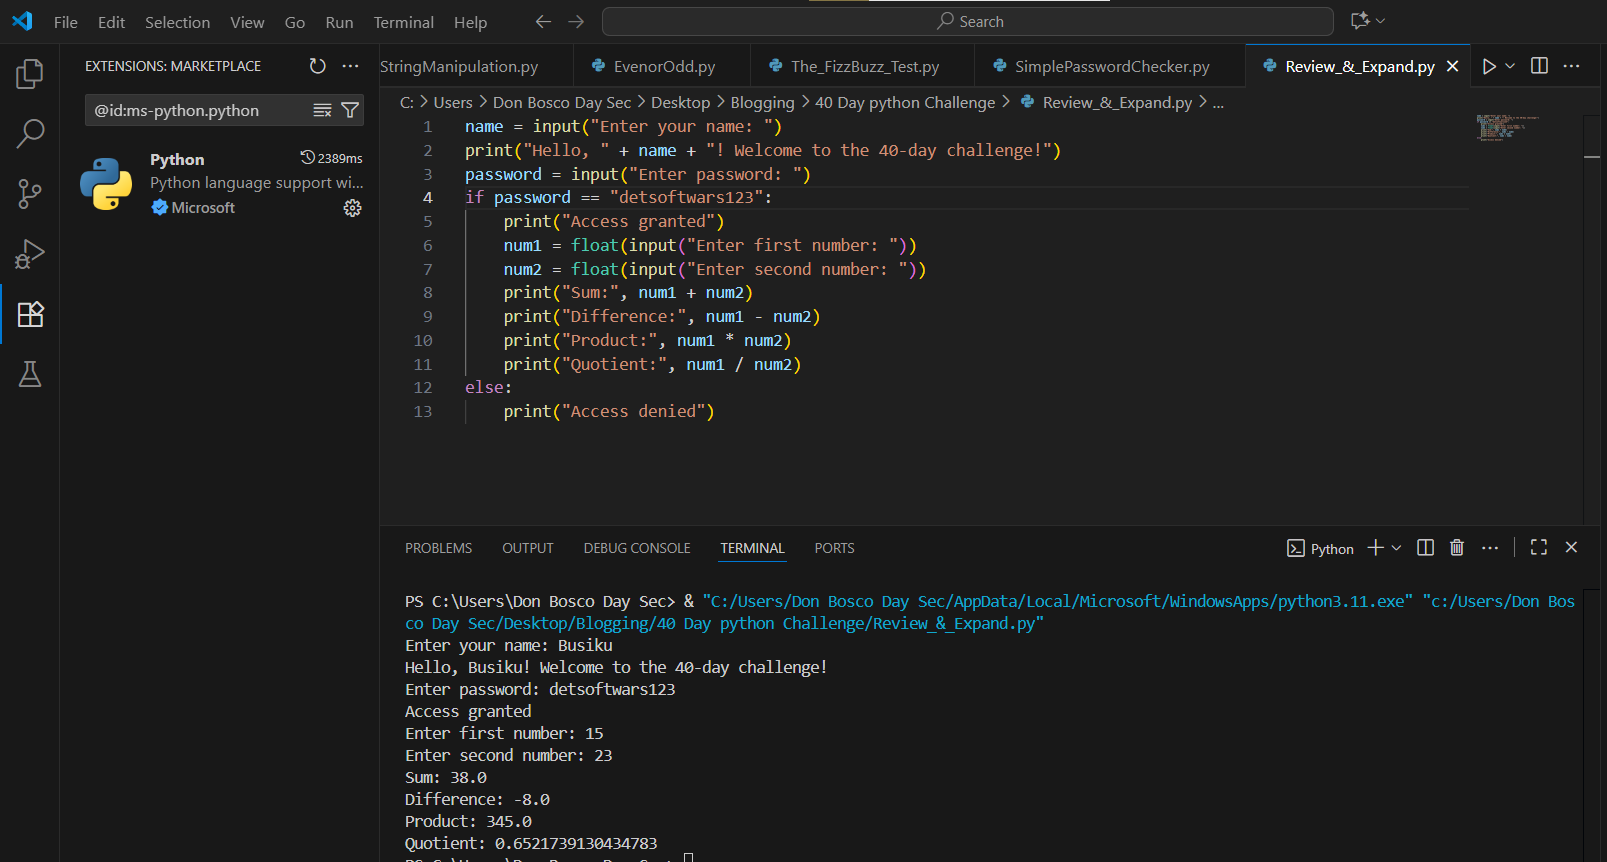Switch to the DEBUG CONSOLE panel tab

point(637,548)
